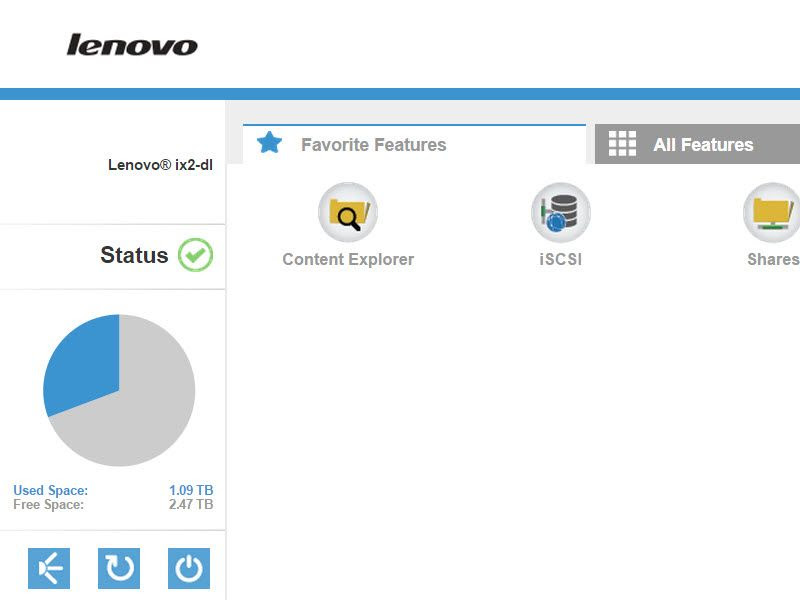Click the Lenovo ix2-dl device name
This screenshot has height=600, width=800.
point(160,165)
